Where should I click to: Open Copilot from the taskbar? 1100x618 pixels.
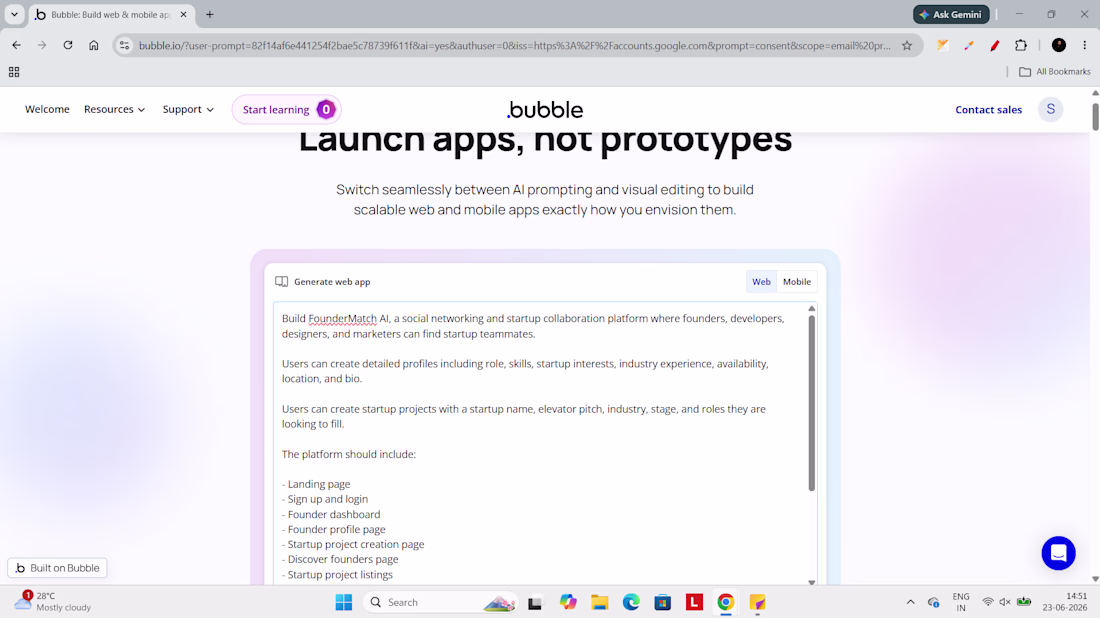(568, 602)
